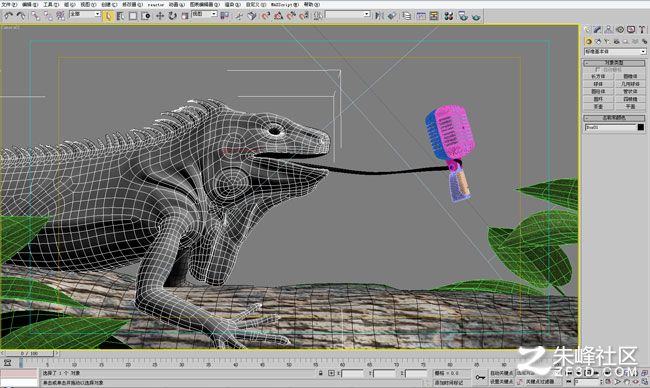Viewport: 650px width, 388px height.
Task: Select the Select Object cursor tool
Action: [x=108, y=16]
